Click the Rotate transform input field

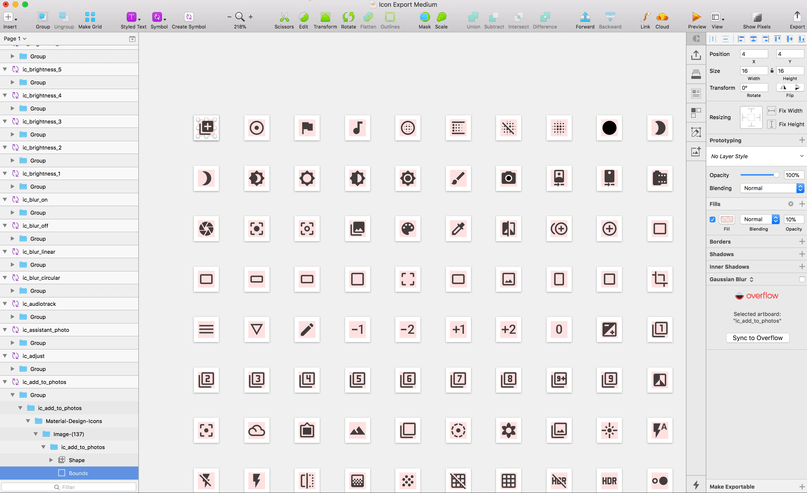[x=754, y=87]
